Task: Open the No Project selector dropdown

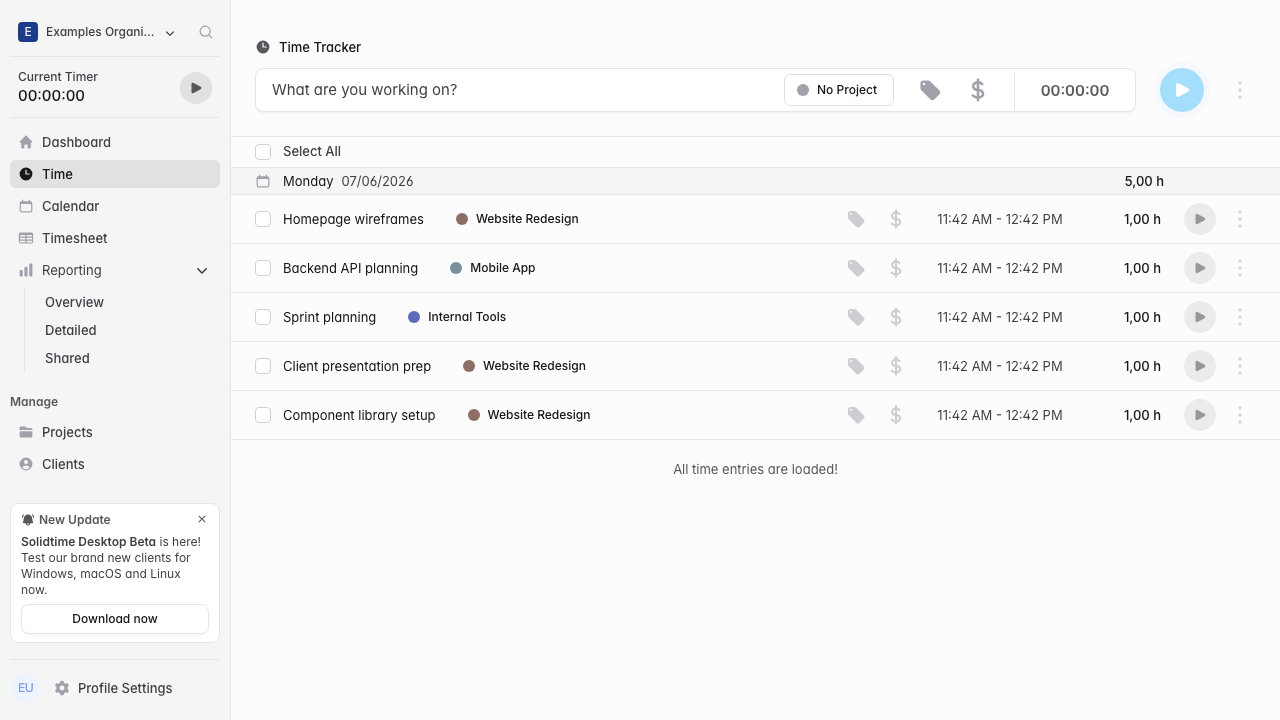Action: click(x=839, y=90)
